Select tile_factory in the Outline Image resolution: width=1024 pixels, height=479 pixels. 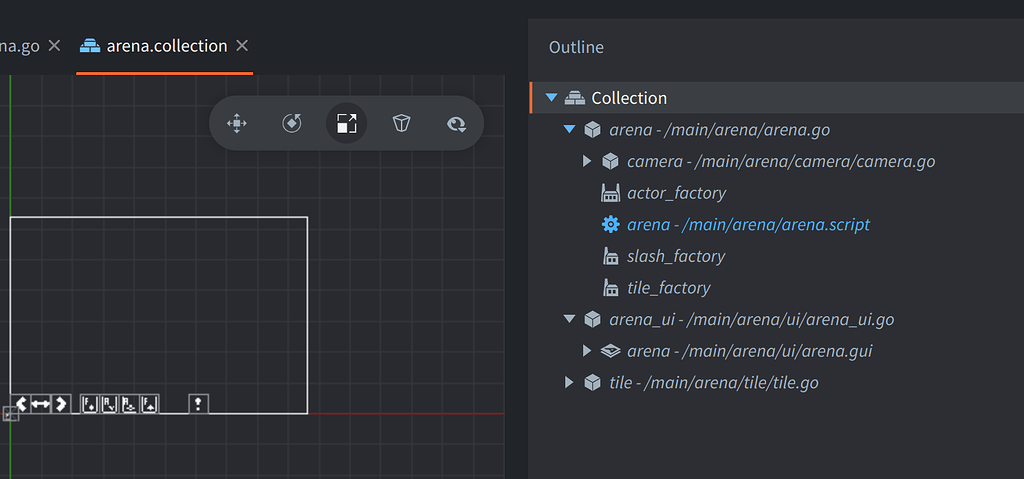[x=668, y=288]
